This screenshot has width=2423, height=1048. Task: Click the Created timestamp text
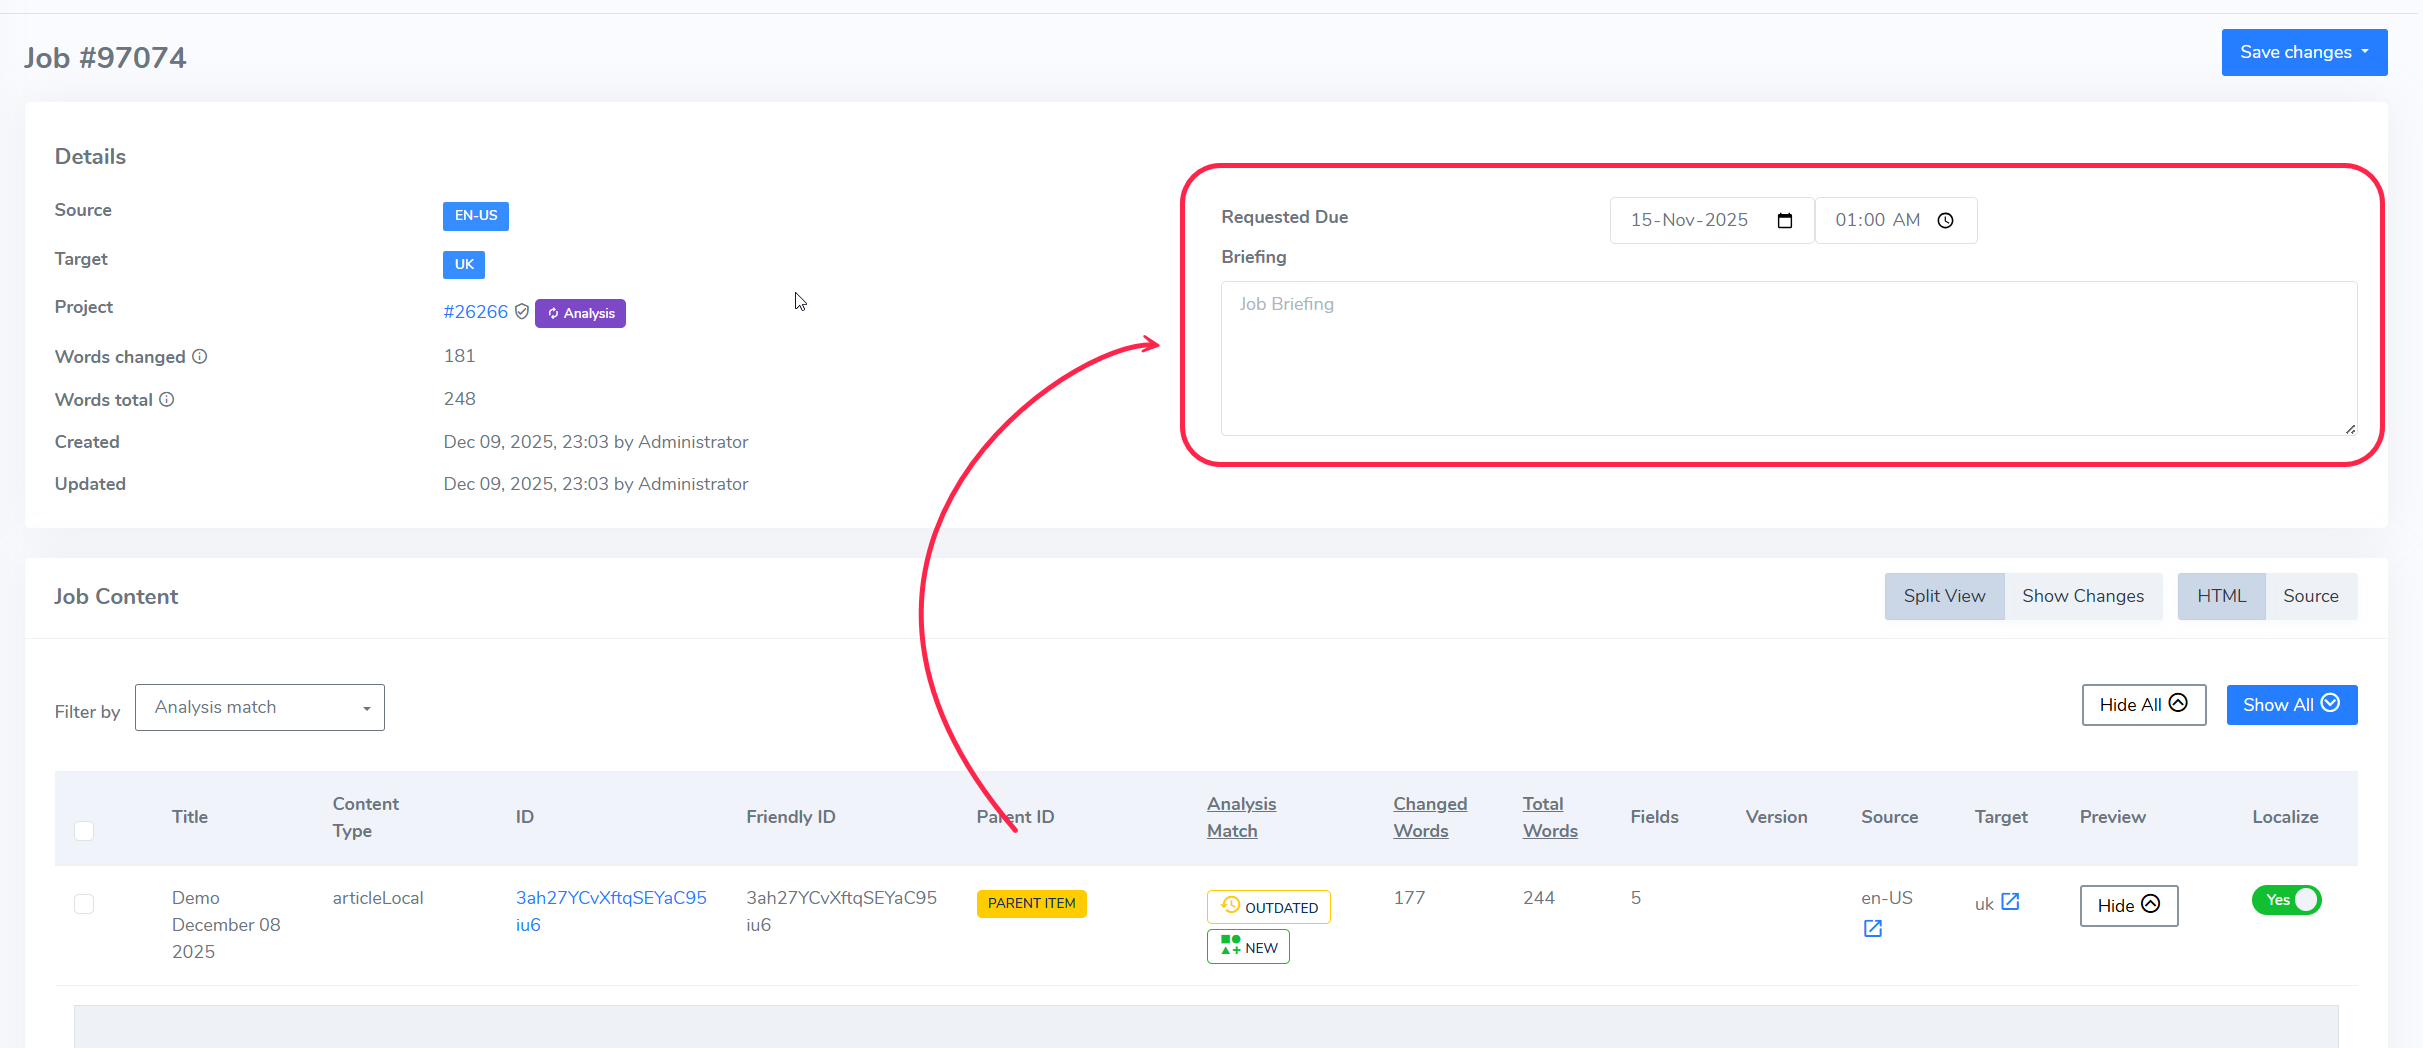(x=596, y=442)
